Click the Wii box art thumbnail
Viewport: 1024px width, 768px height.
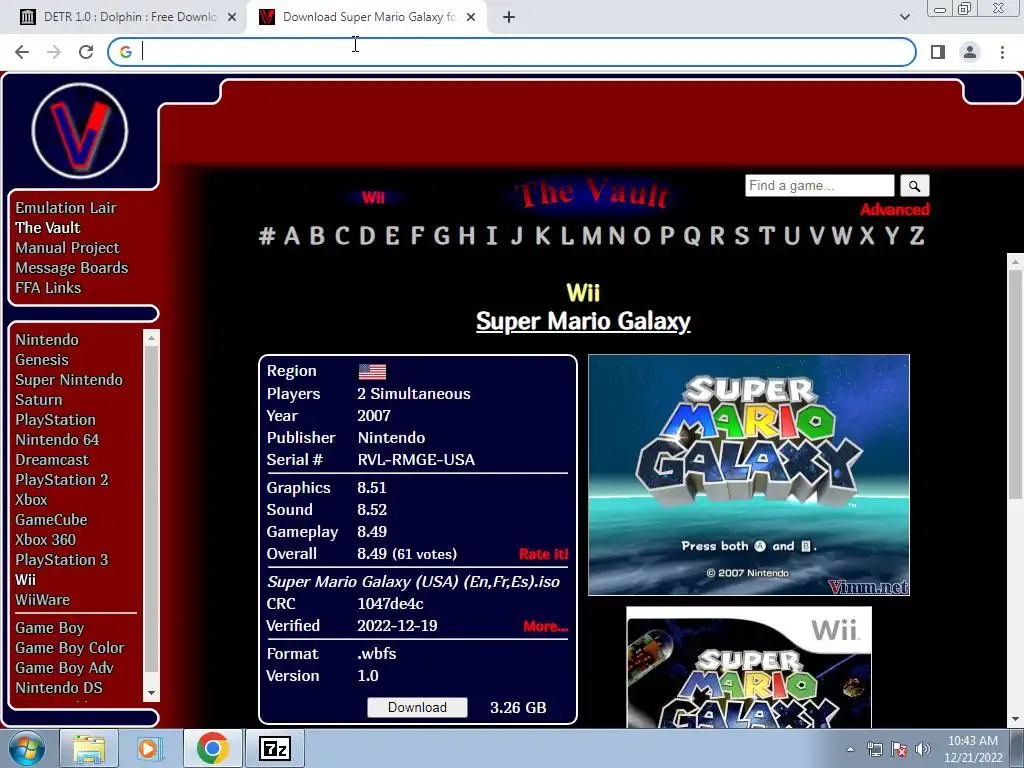click(x=749, y=667)
